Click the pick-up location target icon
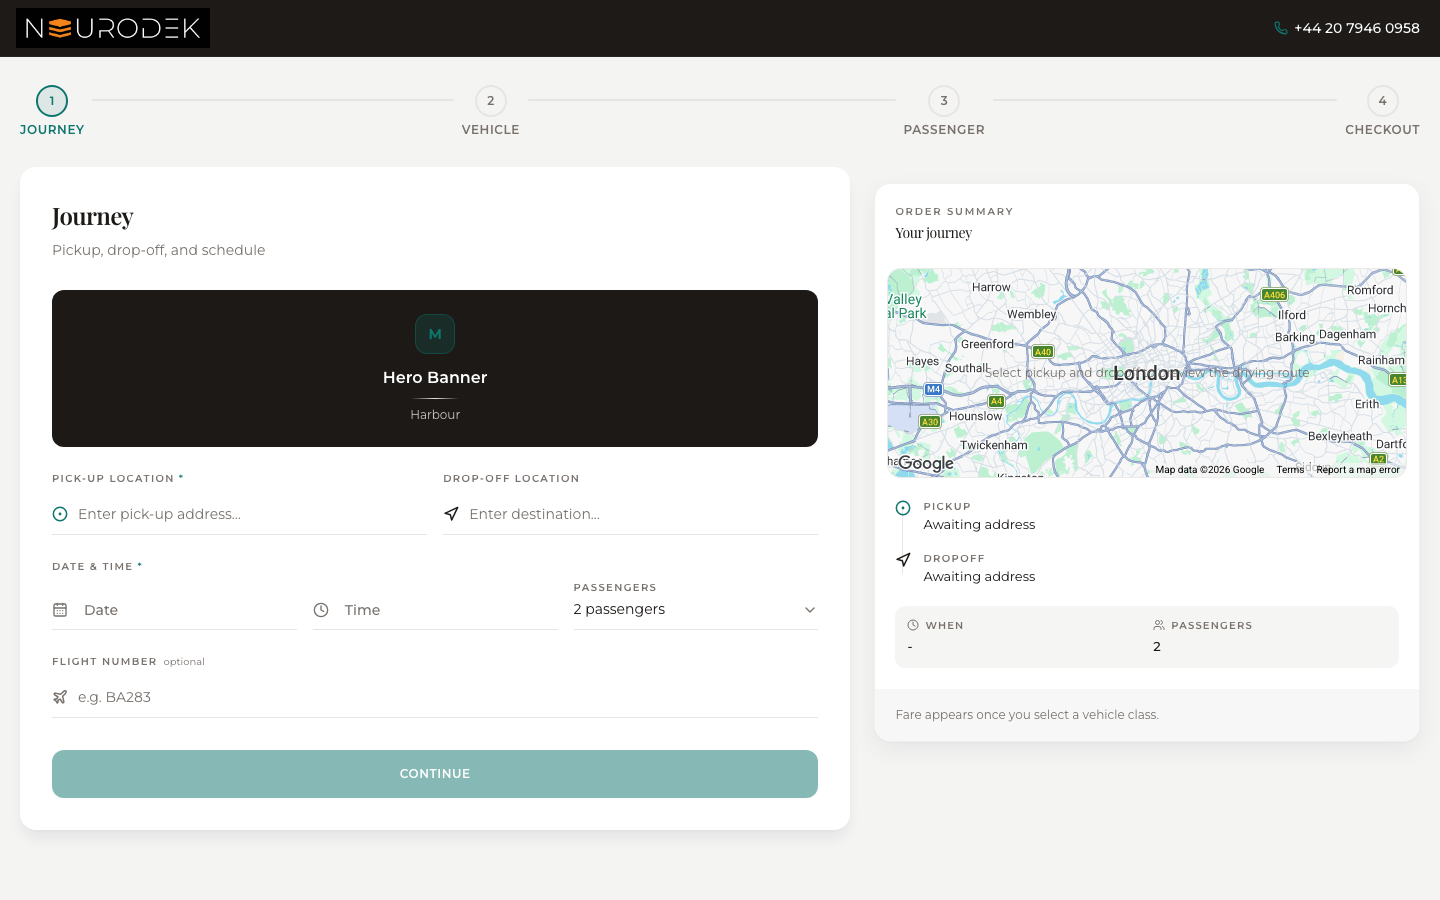This screenshot has height=900, width=1440. [60, 514]
